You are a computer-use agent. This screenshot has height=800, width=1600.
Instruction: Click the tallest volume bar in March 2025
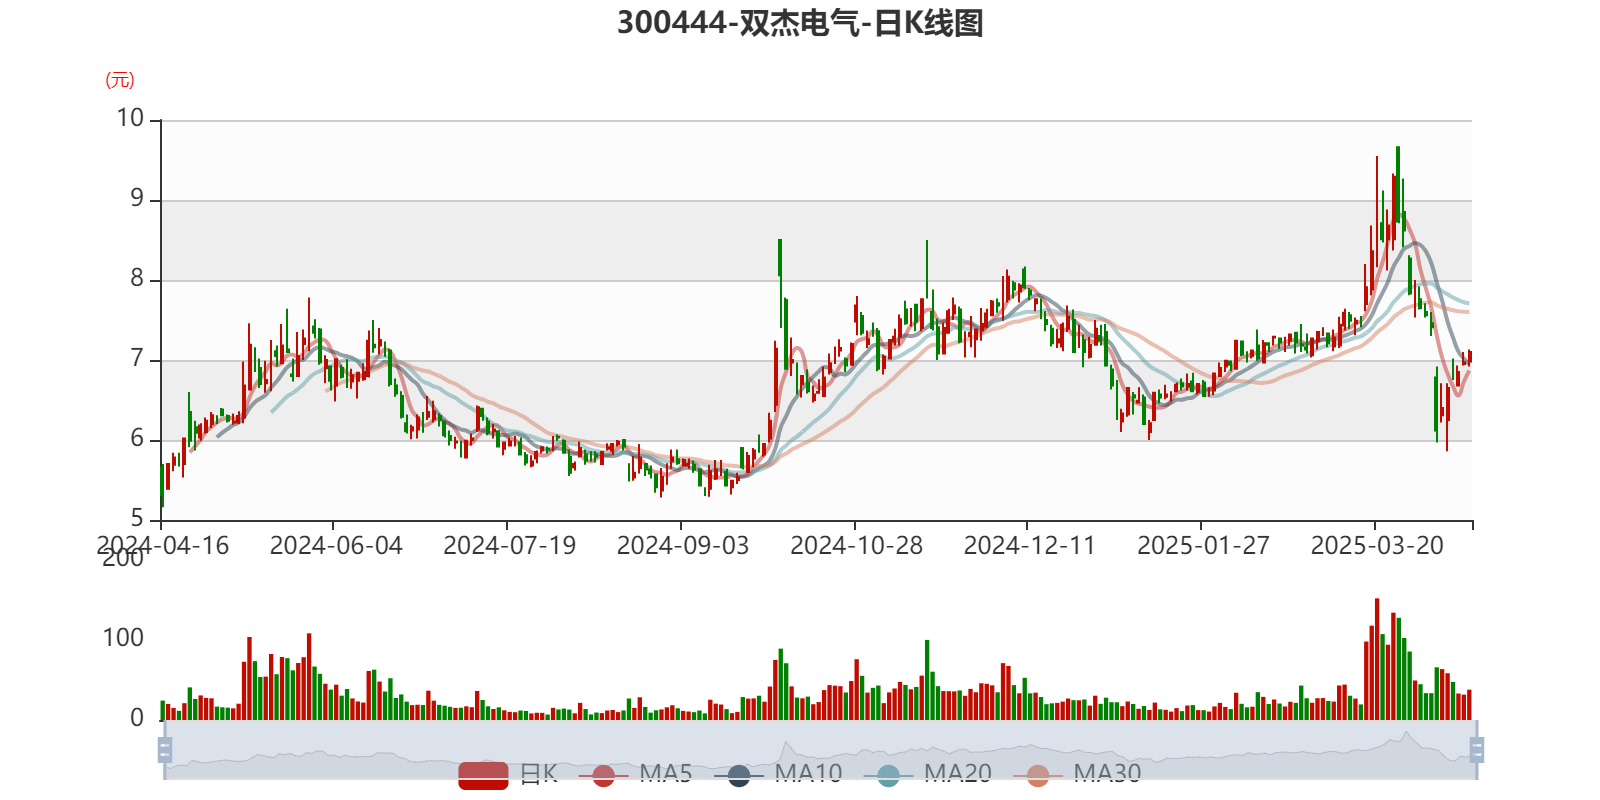[x=1377, y=659]
